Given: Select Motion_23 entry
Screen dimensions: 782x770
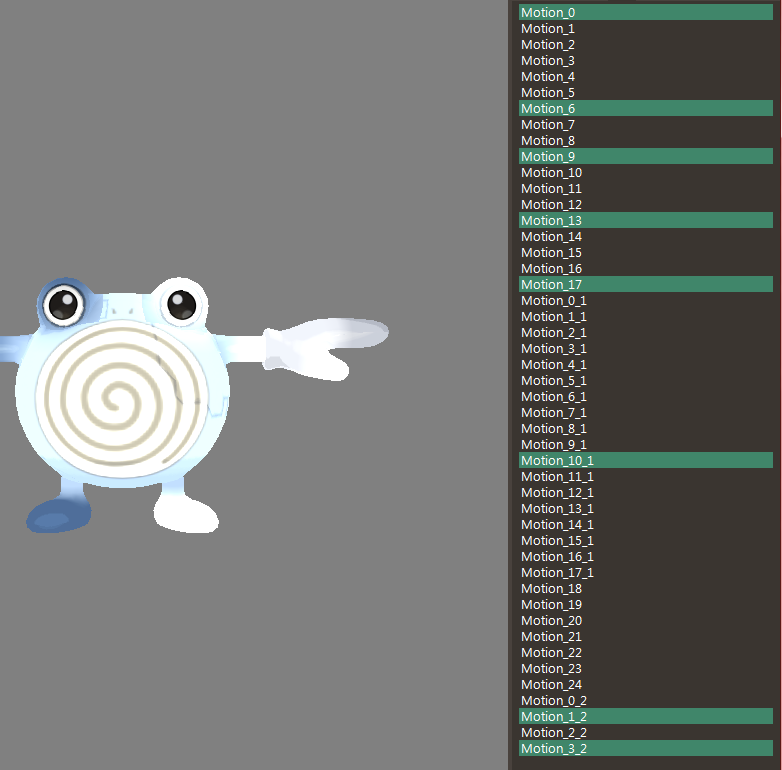Looking at the screenshot, I should click(x=645, y=667).
